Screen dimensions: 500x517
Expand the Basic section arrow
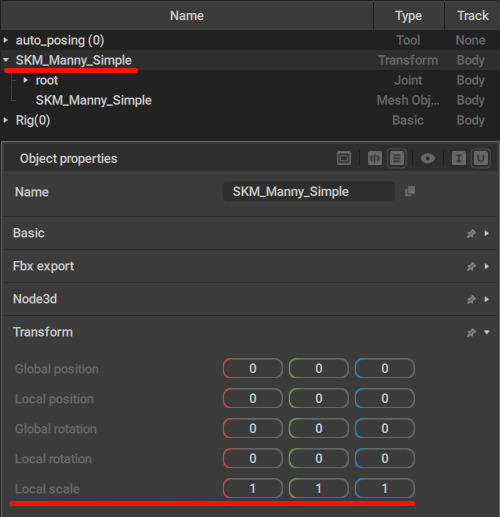(487, 233)
